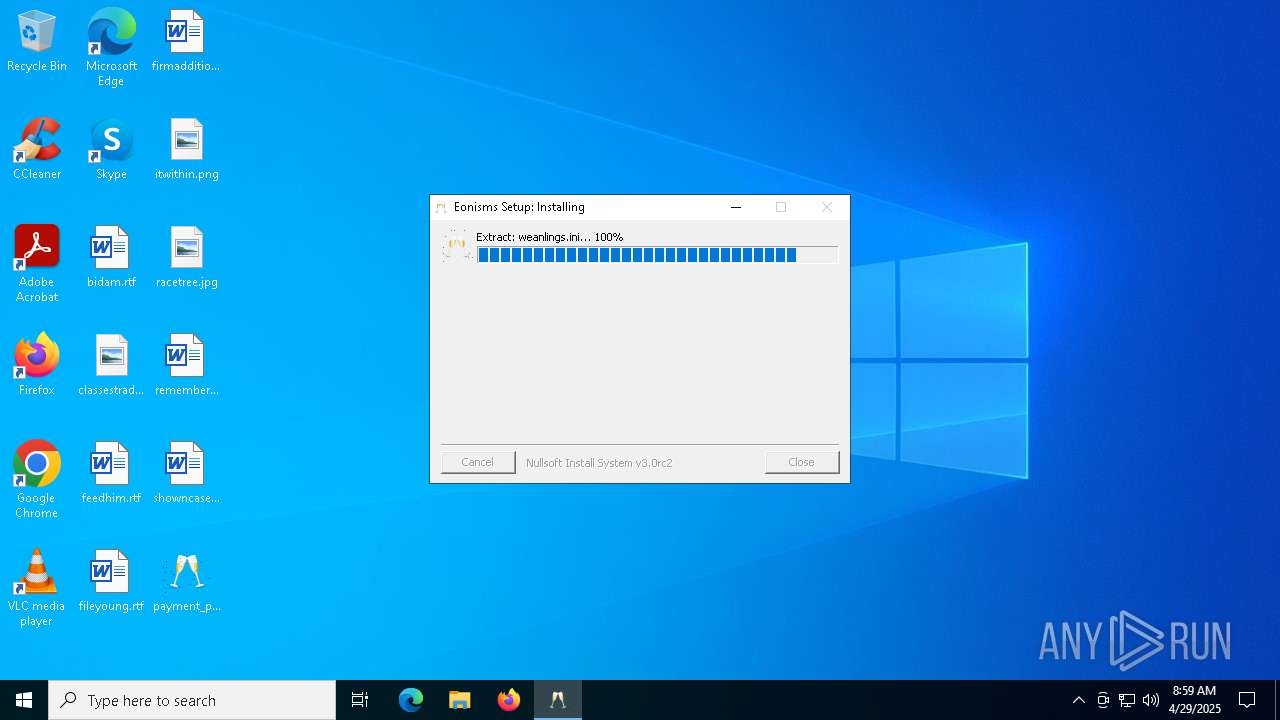Click the Windows Start button

[24, 700]
